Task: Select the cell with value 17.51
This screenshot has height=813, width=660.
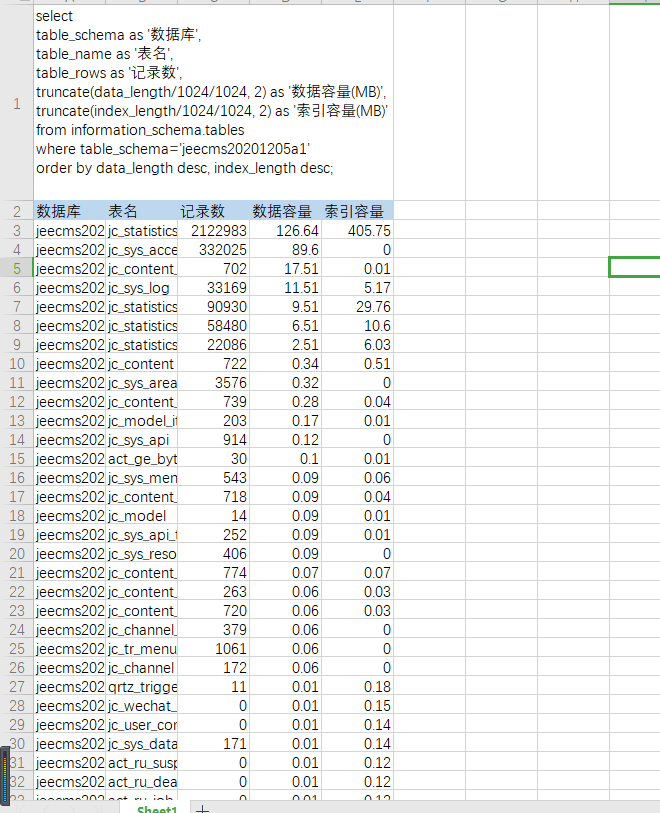Action: pos(286,268)
